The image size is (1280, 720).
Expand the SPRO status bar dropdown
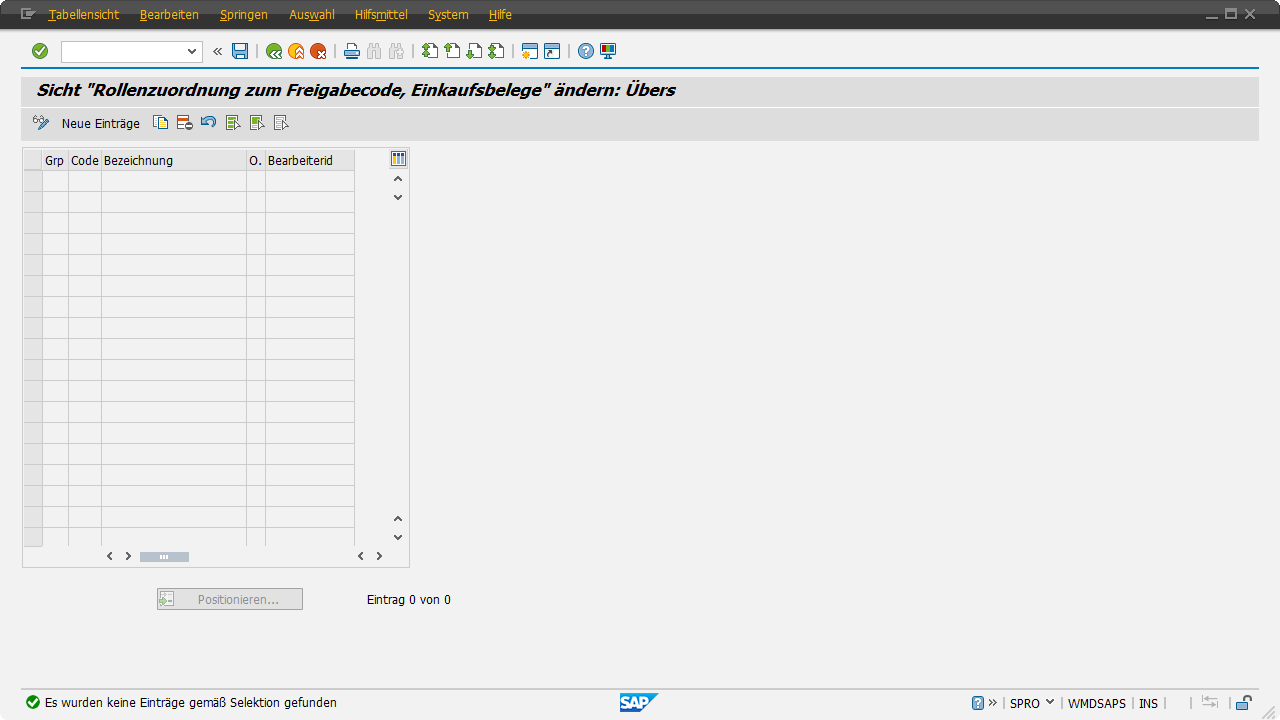click(1050, 703)
